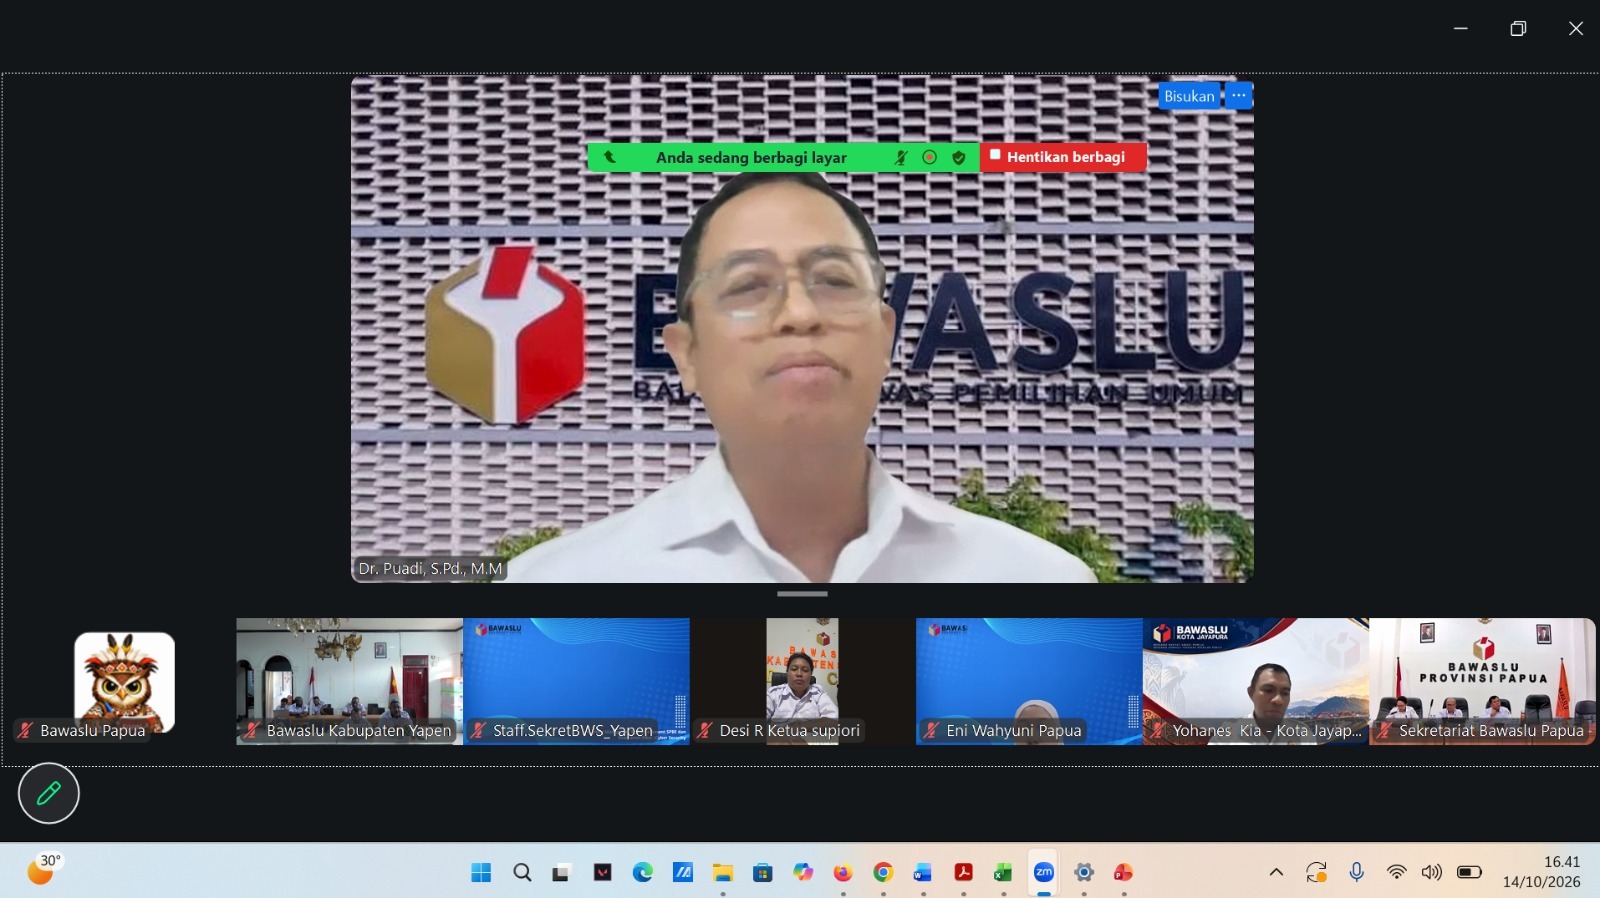Click the Dr. Puadi, S.Pd., M.M name label

pyautogui.click(x=430, y=568)
